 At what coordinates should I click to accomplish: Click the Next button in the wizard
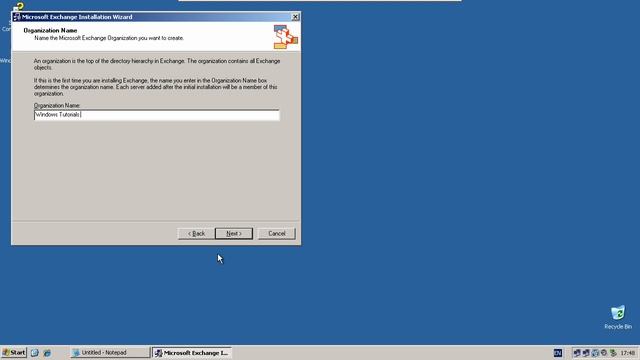coord(234,233)
